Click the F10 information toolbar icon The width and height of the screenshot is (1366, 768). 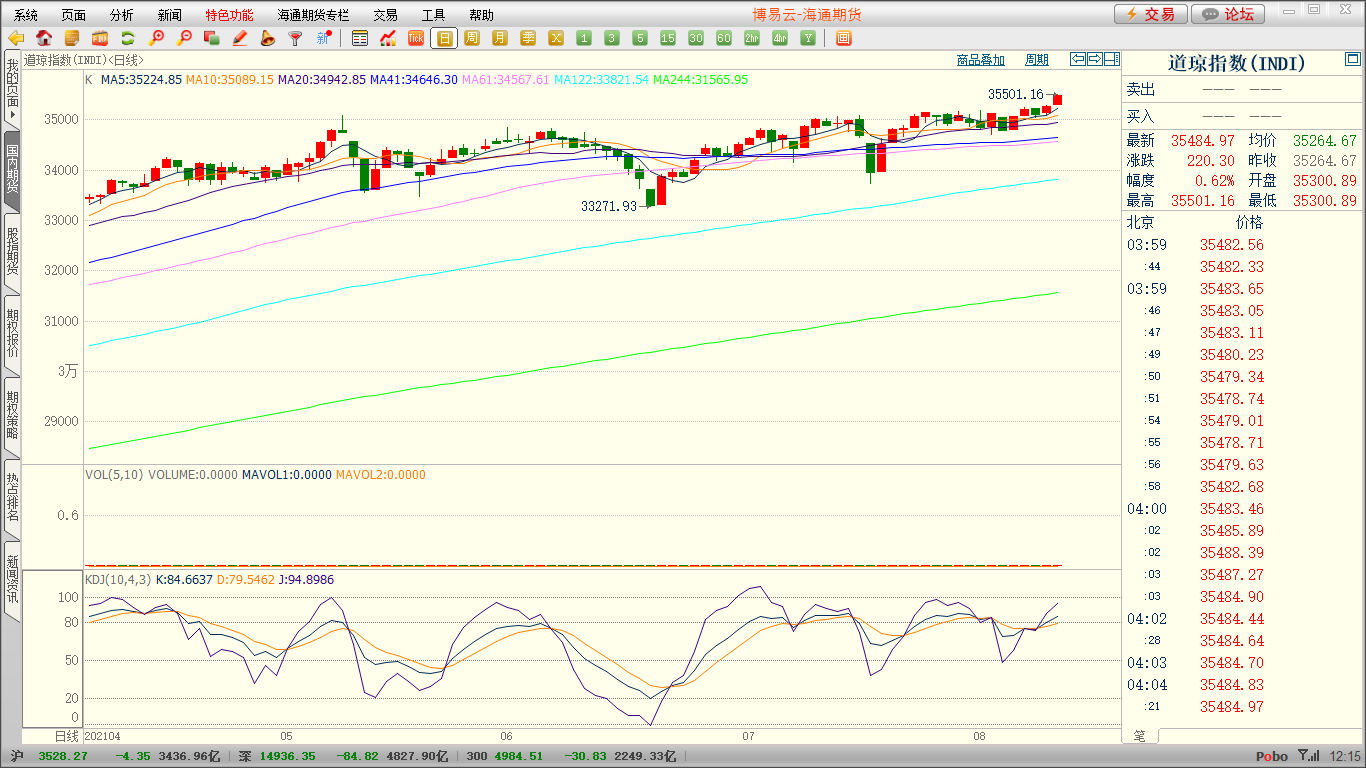point(100,38)
